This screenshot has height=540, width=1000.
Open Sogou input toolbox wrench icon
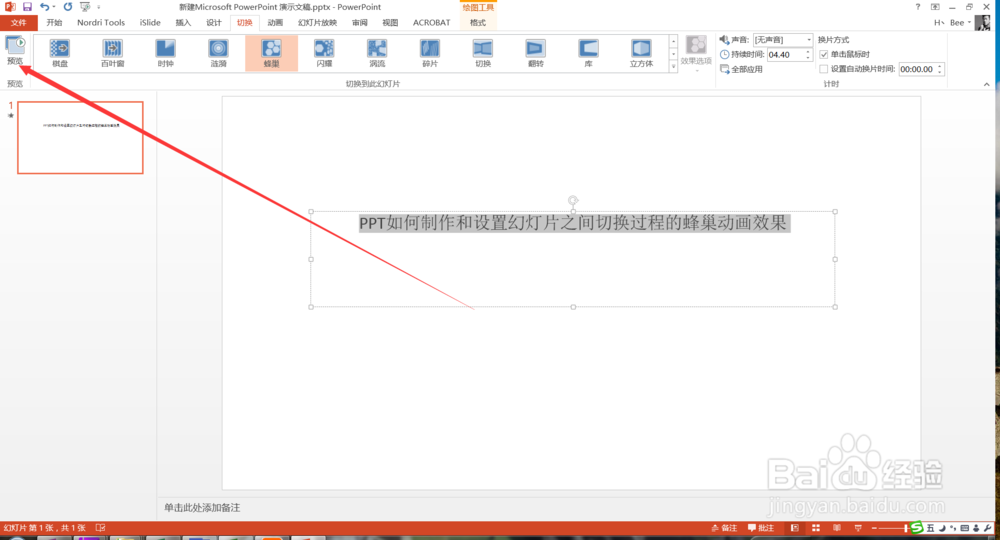click(x=988, y=528)
